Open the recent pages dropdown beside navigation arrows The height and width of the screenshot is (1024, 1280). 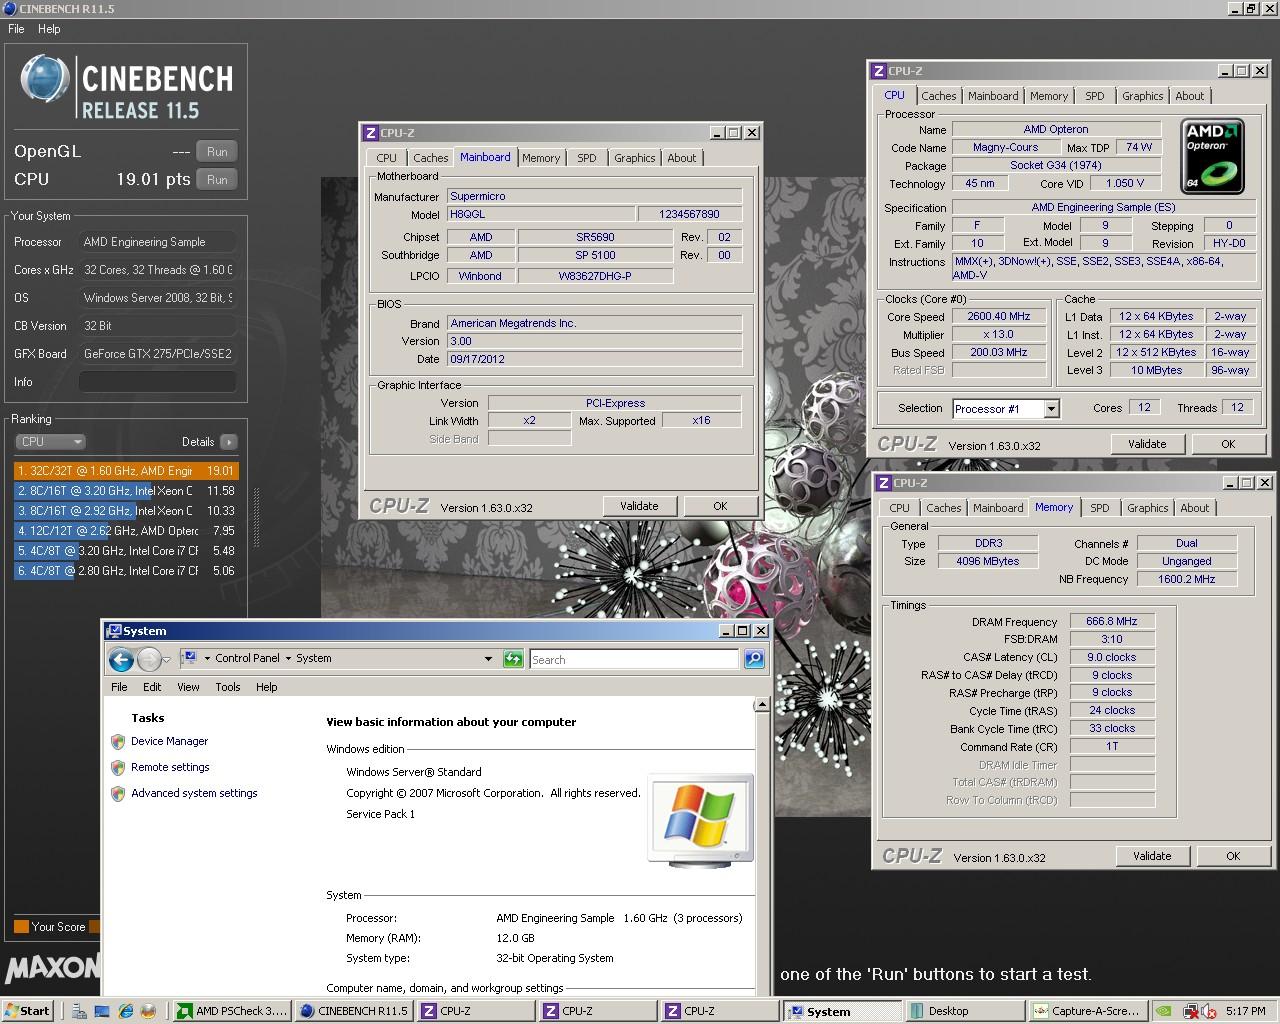pos(167,659)
